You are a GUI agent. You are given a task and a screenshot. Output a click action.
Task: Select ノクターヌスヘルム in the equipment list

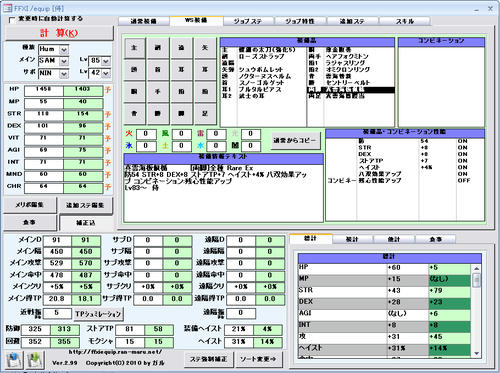[265, 76]
